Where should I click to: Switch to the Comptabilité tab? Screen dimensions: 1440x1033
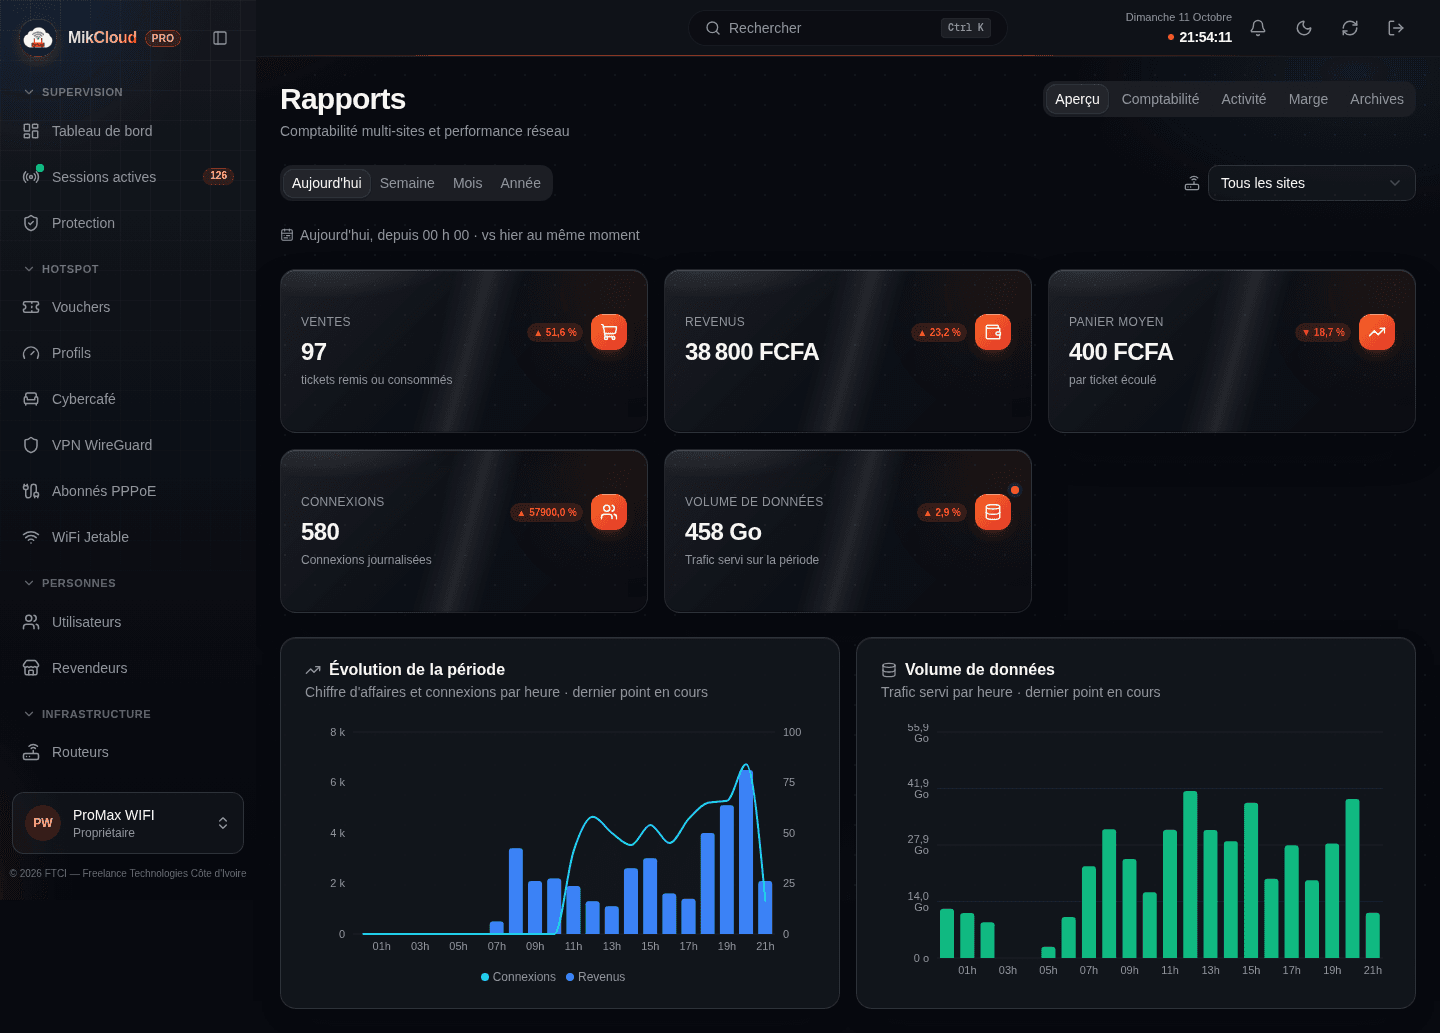click(1160, 99)
